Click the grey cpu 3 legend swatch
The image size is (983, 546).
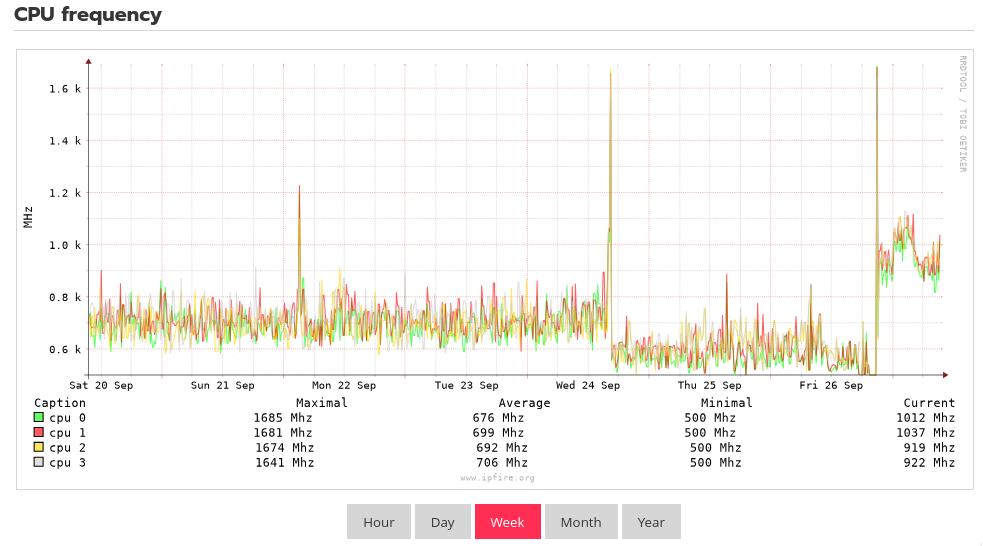39,463
